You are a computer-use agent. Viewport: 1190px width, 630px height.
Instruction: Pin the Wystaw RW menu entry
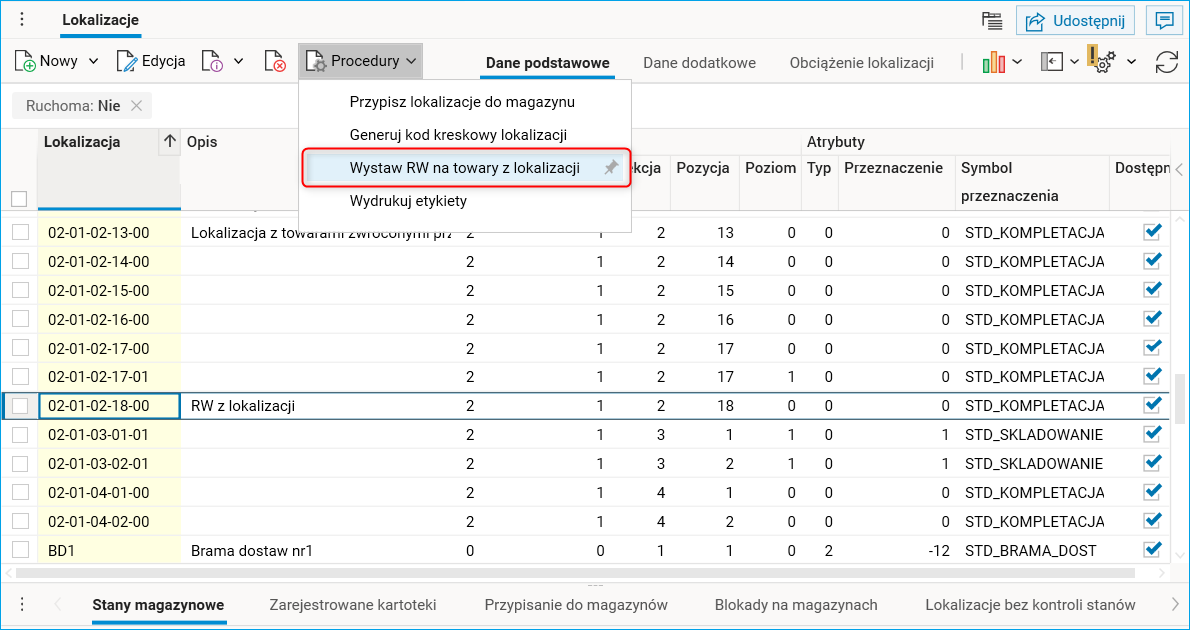click(610, 168)
